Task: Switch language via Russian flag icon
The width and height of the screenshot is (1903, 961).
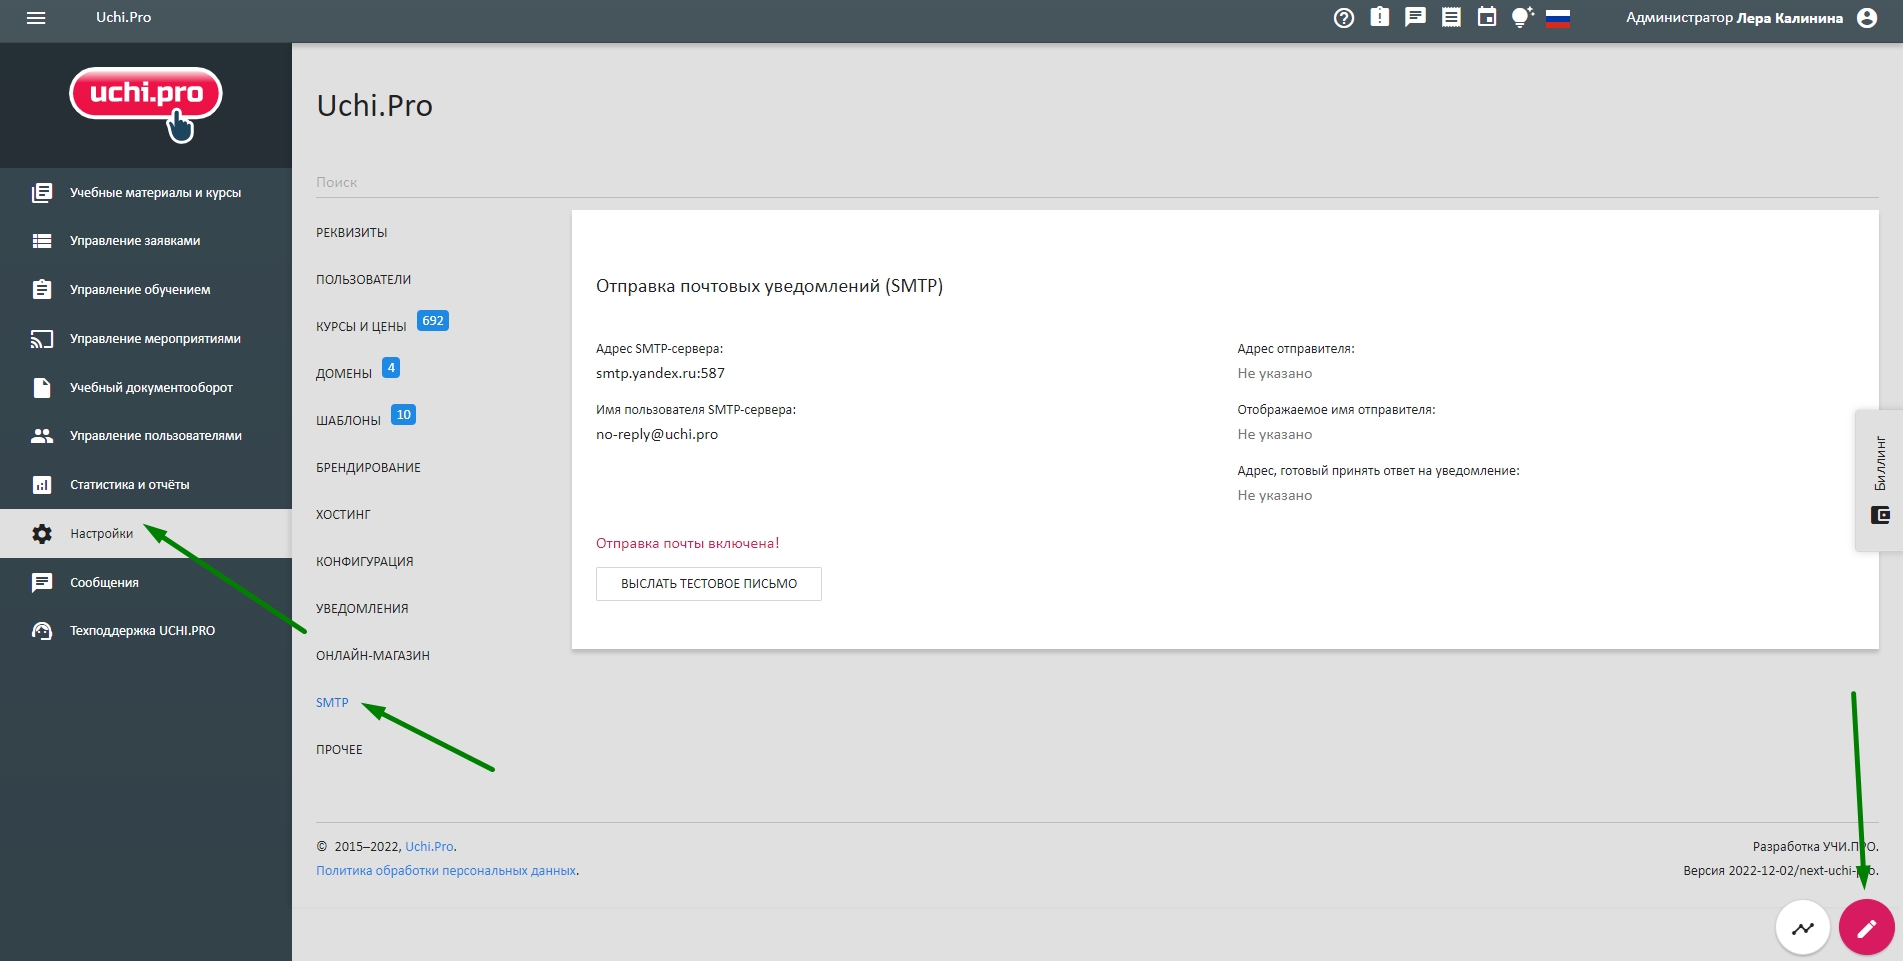Action: point(1558,18)
